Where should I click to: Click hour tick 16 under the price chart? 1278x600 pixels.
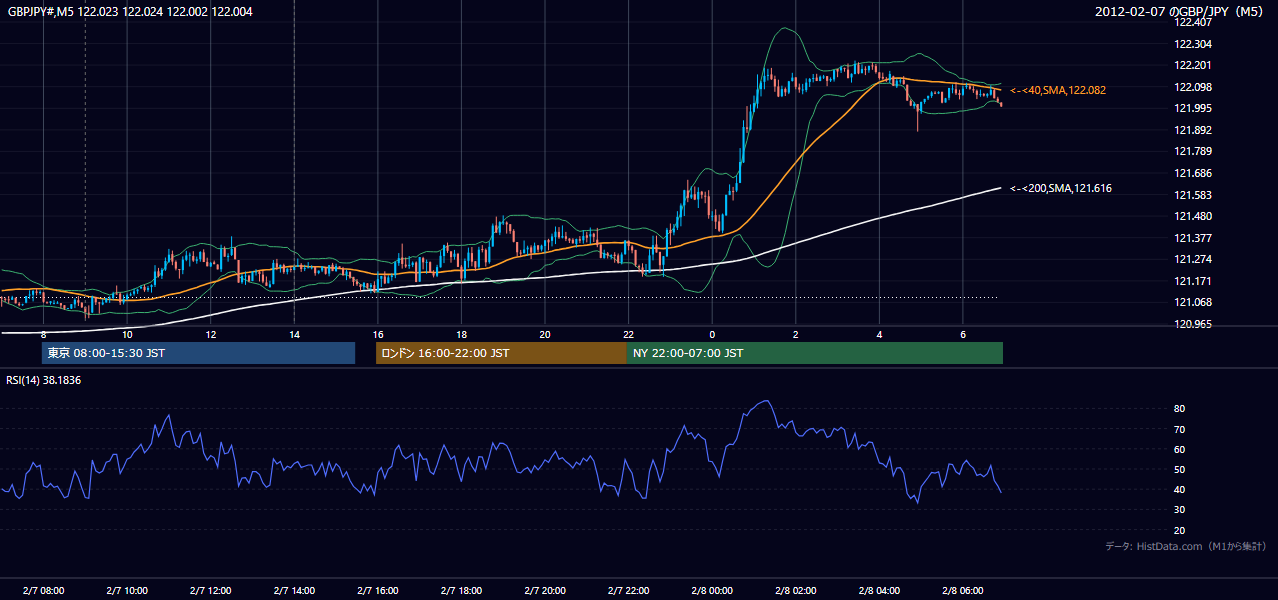(378, 335)
